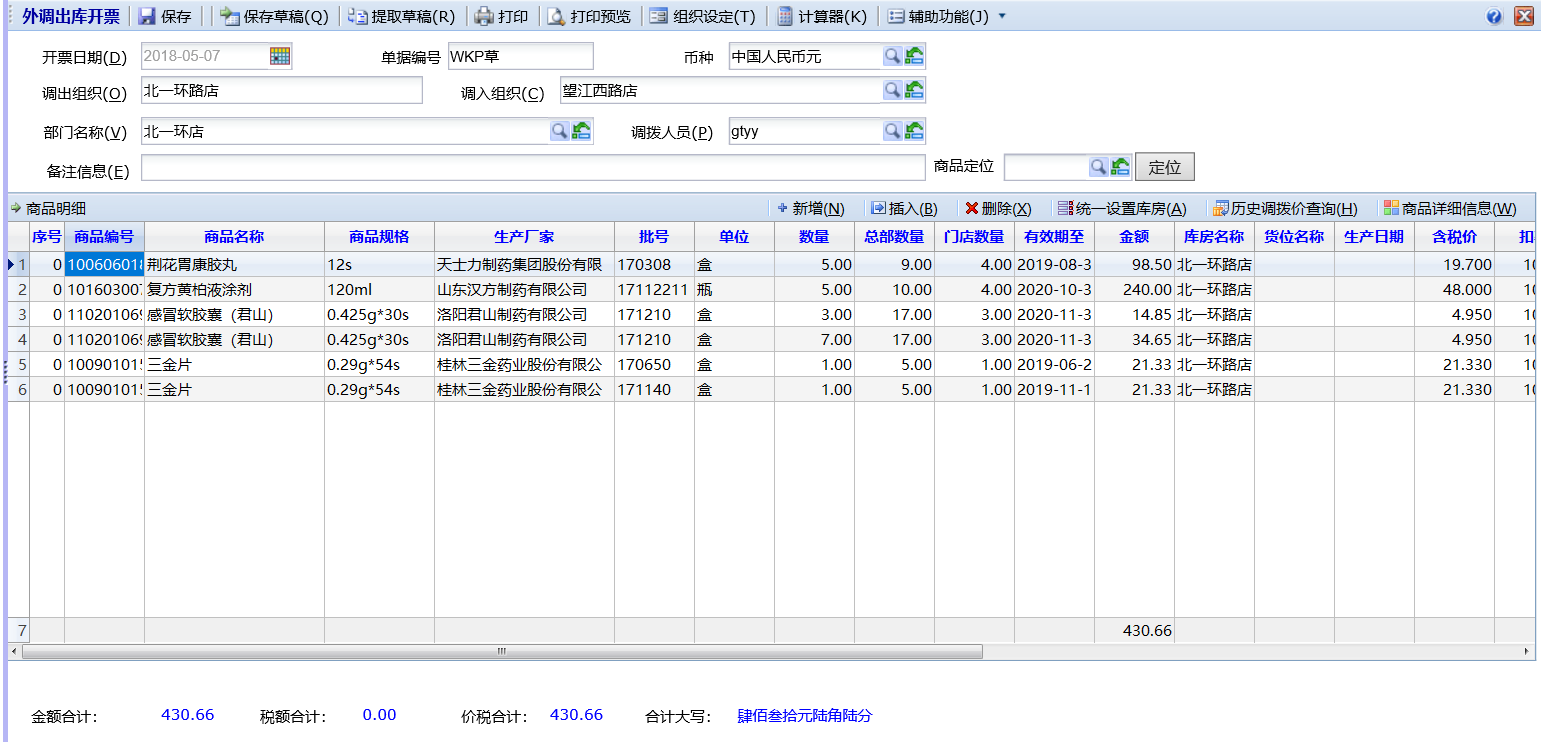Click the 调出组织 input field
Viewport: 1559px width, 742px height.
point(282,90)
